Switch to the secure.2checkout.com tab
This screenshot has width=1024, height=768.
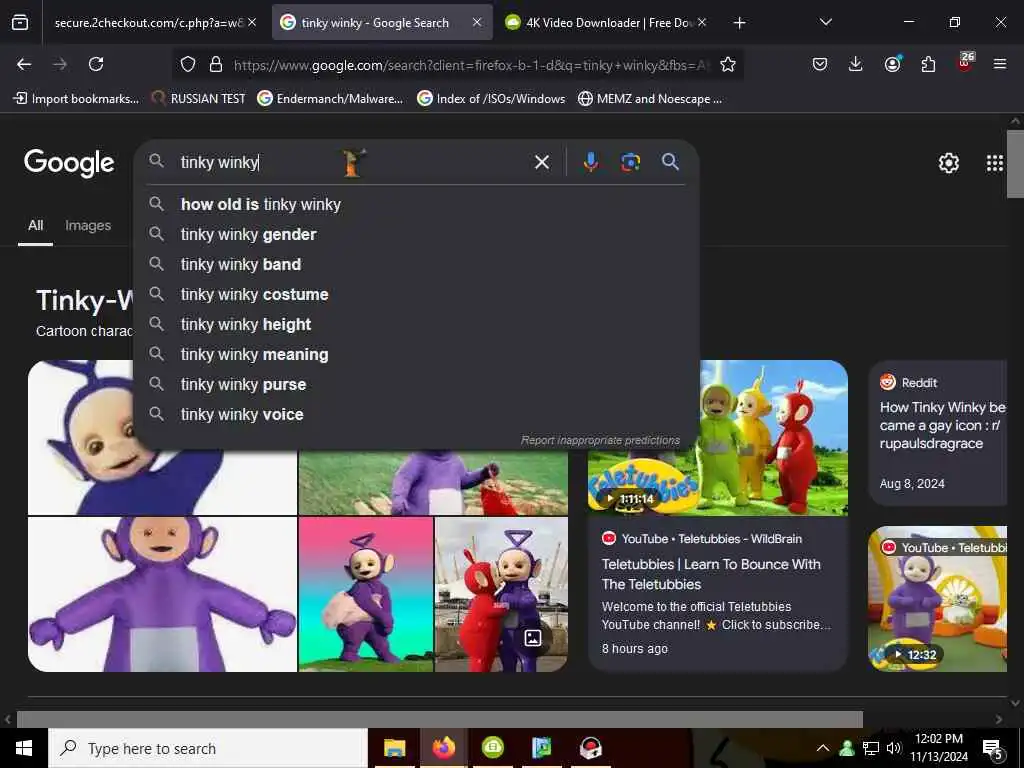149,23
